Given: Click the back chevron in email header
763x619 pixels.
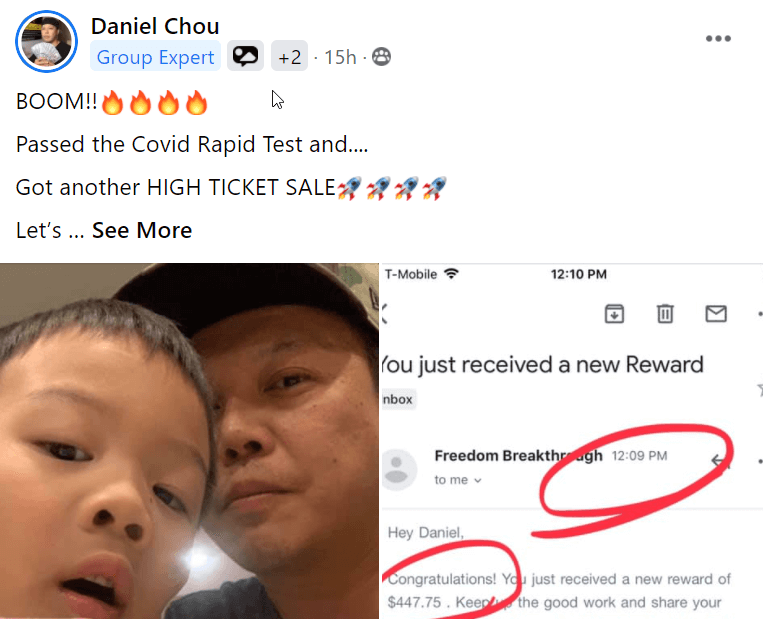Looking at the screenshot, I should [384, 313].
